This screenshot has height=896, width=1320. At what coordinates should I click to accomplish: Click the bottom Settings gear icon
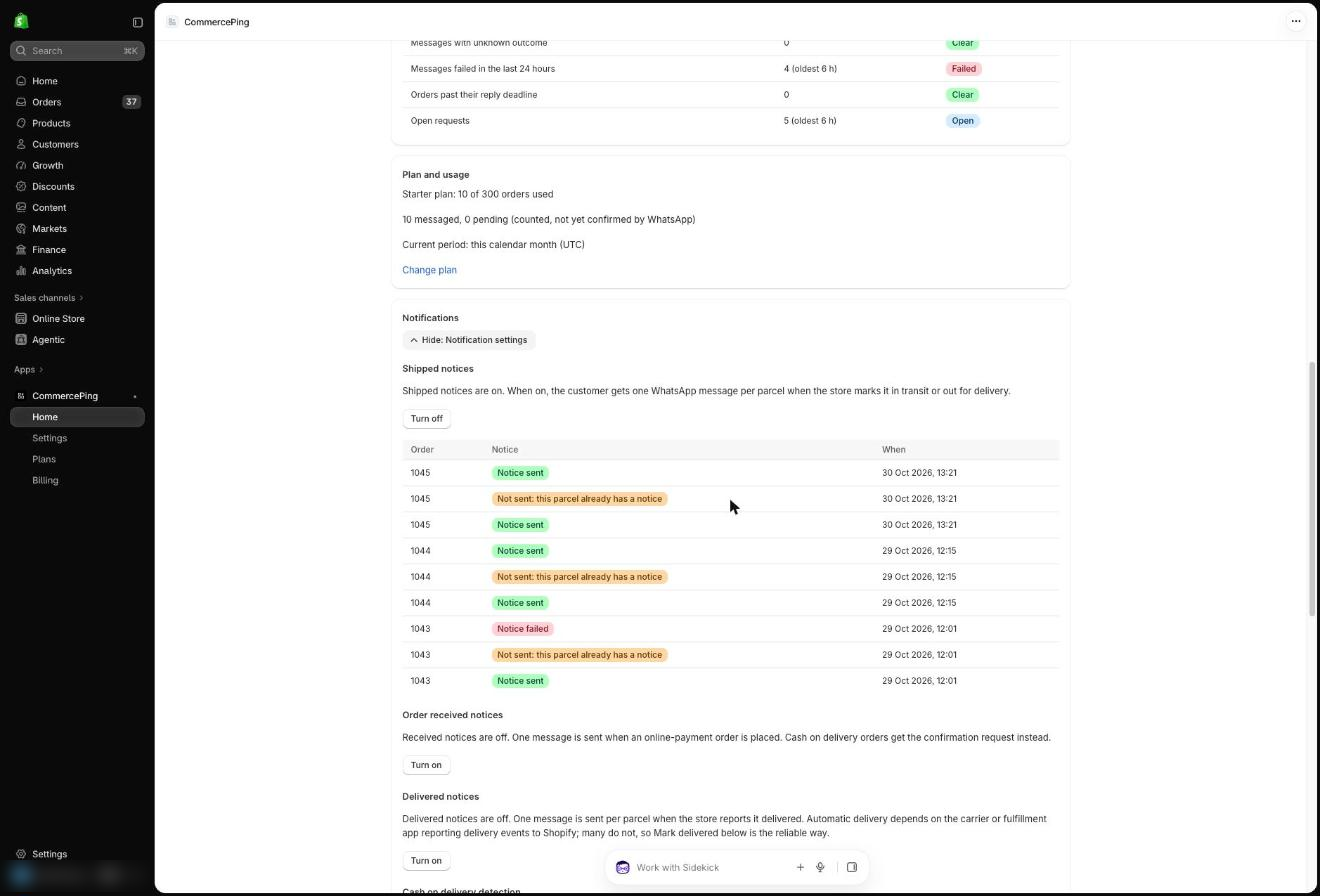[21, 854]
